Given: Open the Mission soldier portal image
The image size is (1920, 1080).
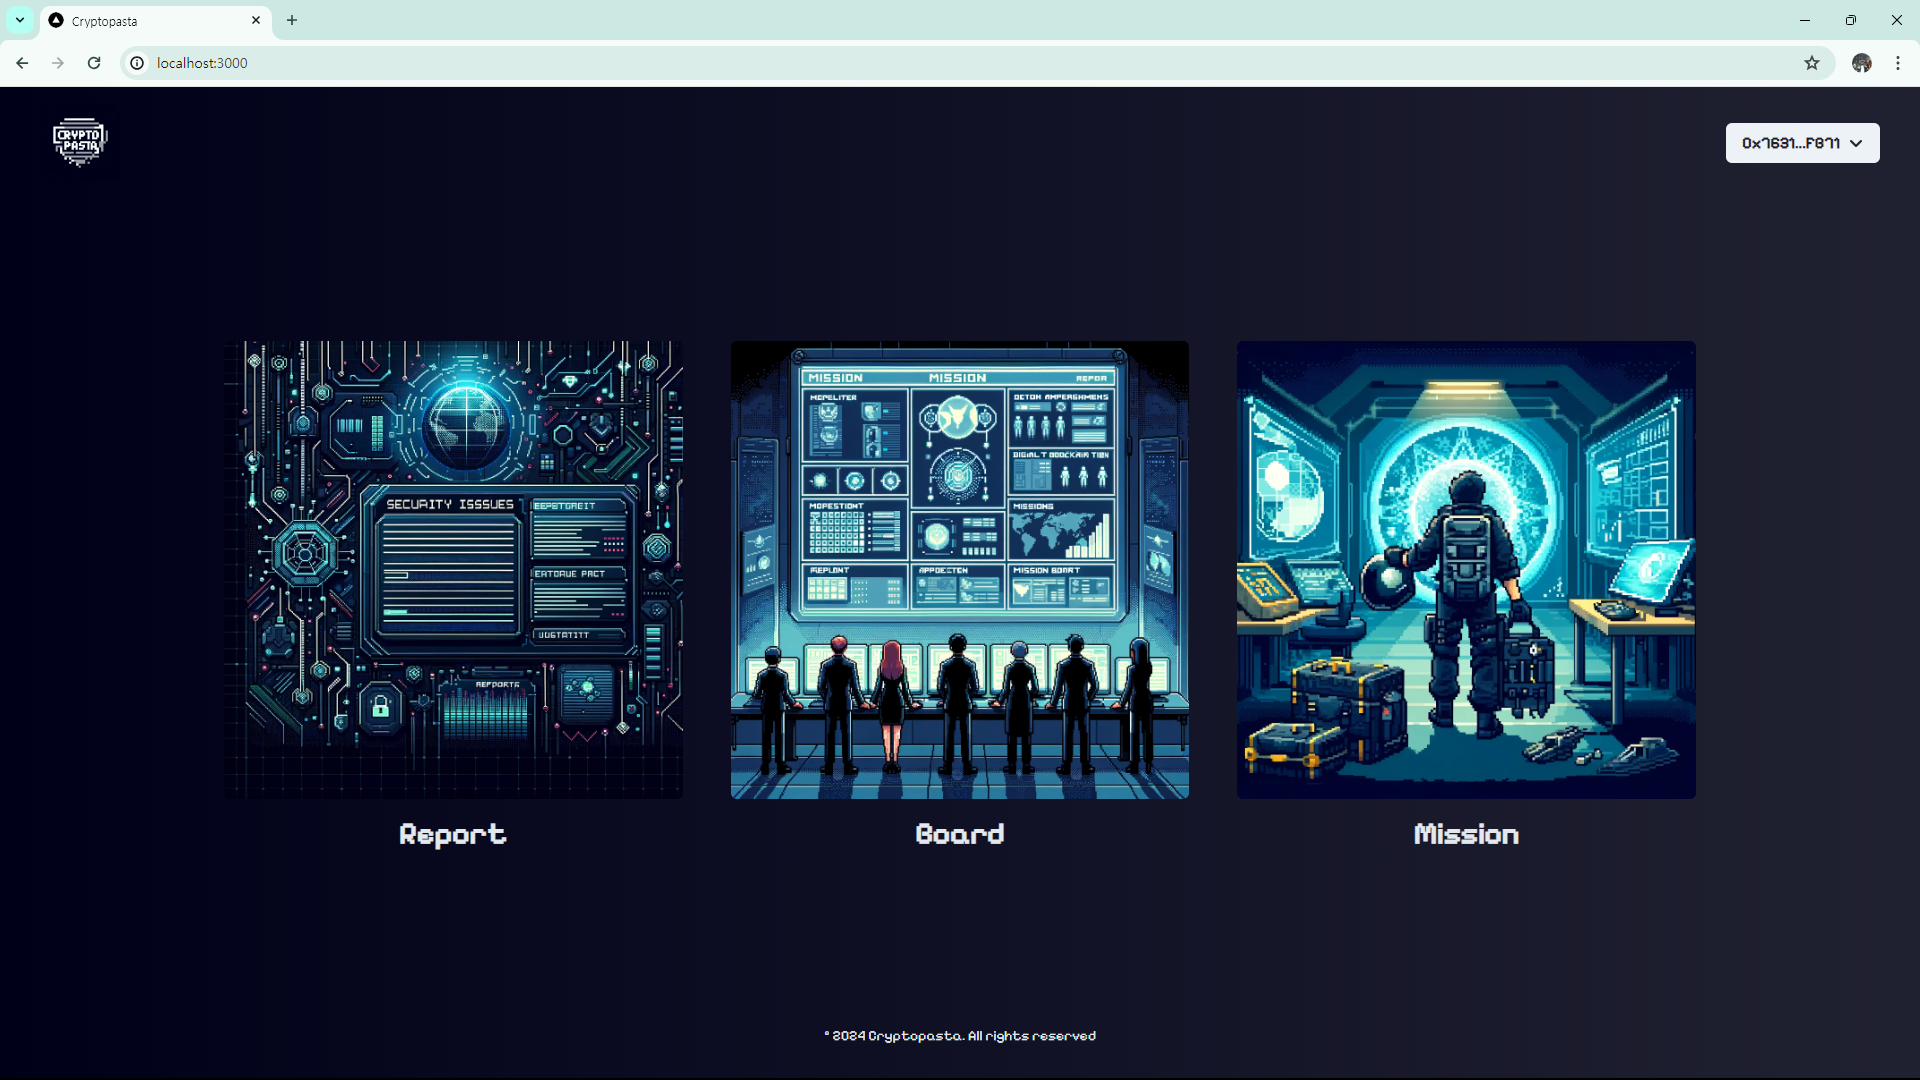Looking at the screenshot, I should point(1465,569).
